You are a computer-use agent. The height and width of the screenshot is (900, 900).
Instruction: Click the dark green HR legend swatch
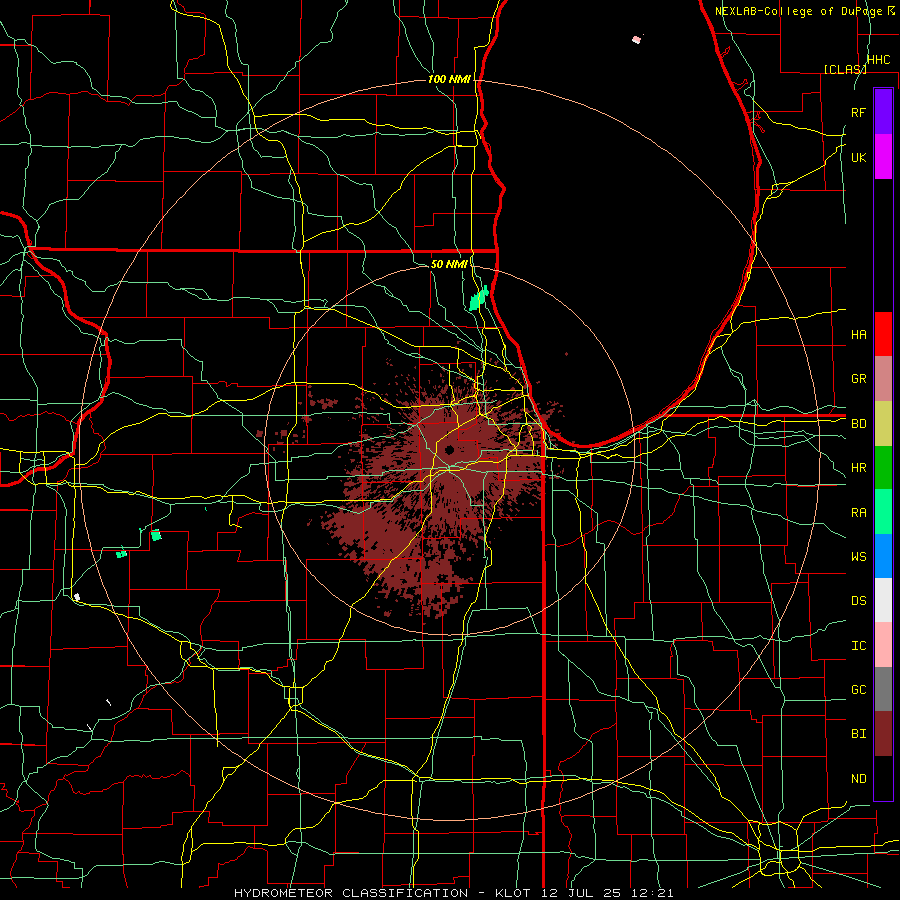pyautogui.click(x=883, y=467)
